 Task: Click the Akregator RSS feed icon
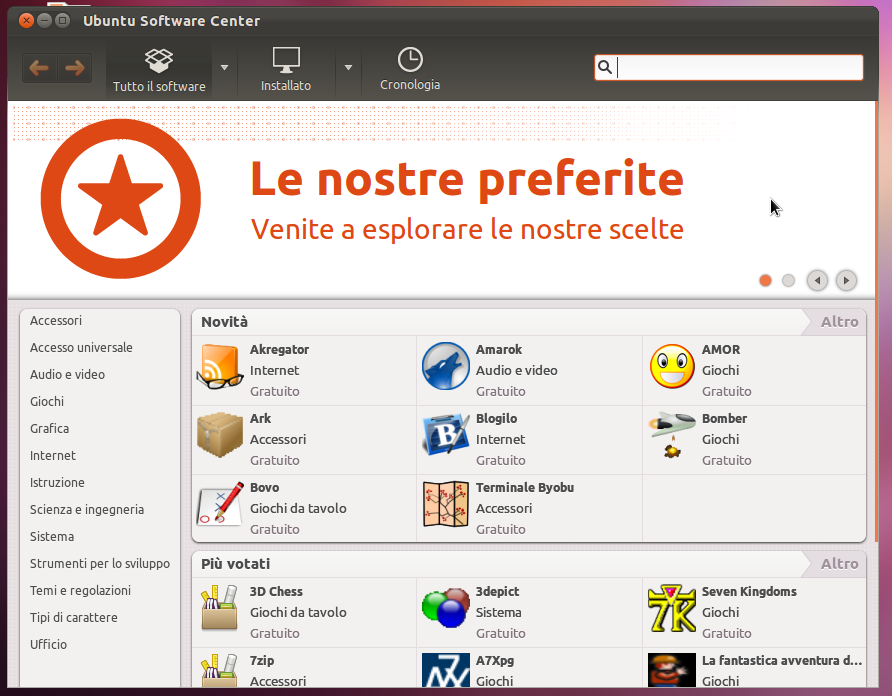pos(220,366)
